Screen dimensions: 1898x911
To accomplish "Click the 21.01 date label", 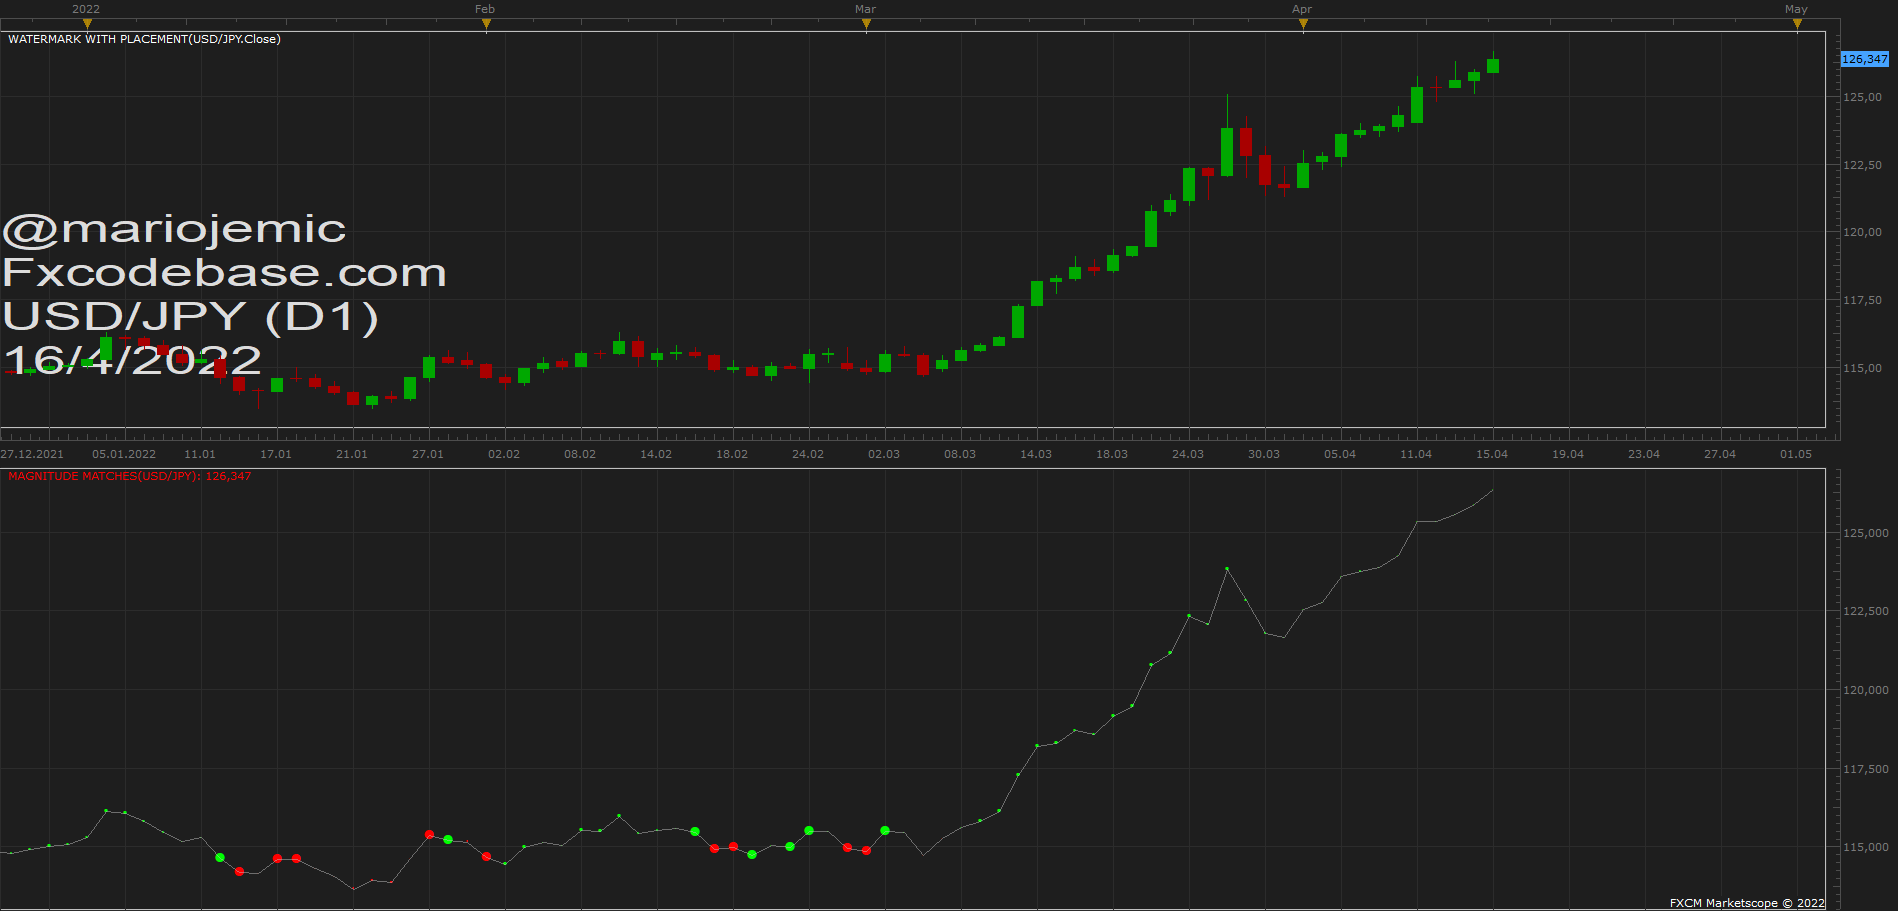I will coord(352,454).
